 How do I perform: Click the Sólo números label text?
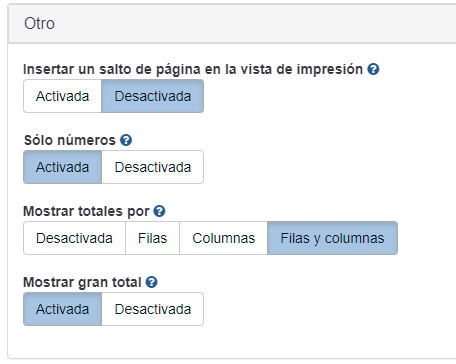[x=70, y=140]
